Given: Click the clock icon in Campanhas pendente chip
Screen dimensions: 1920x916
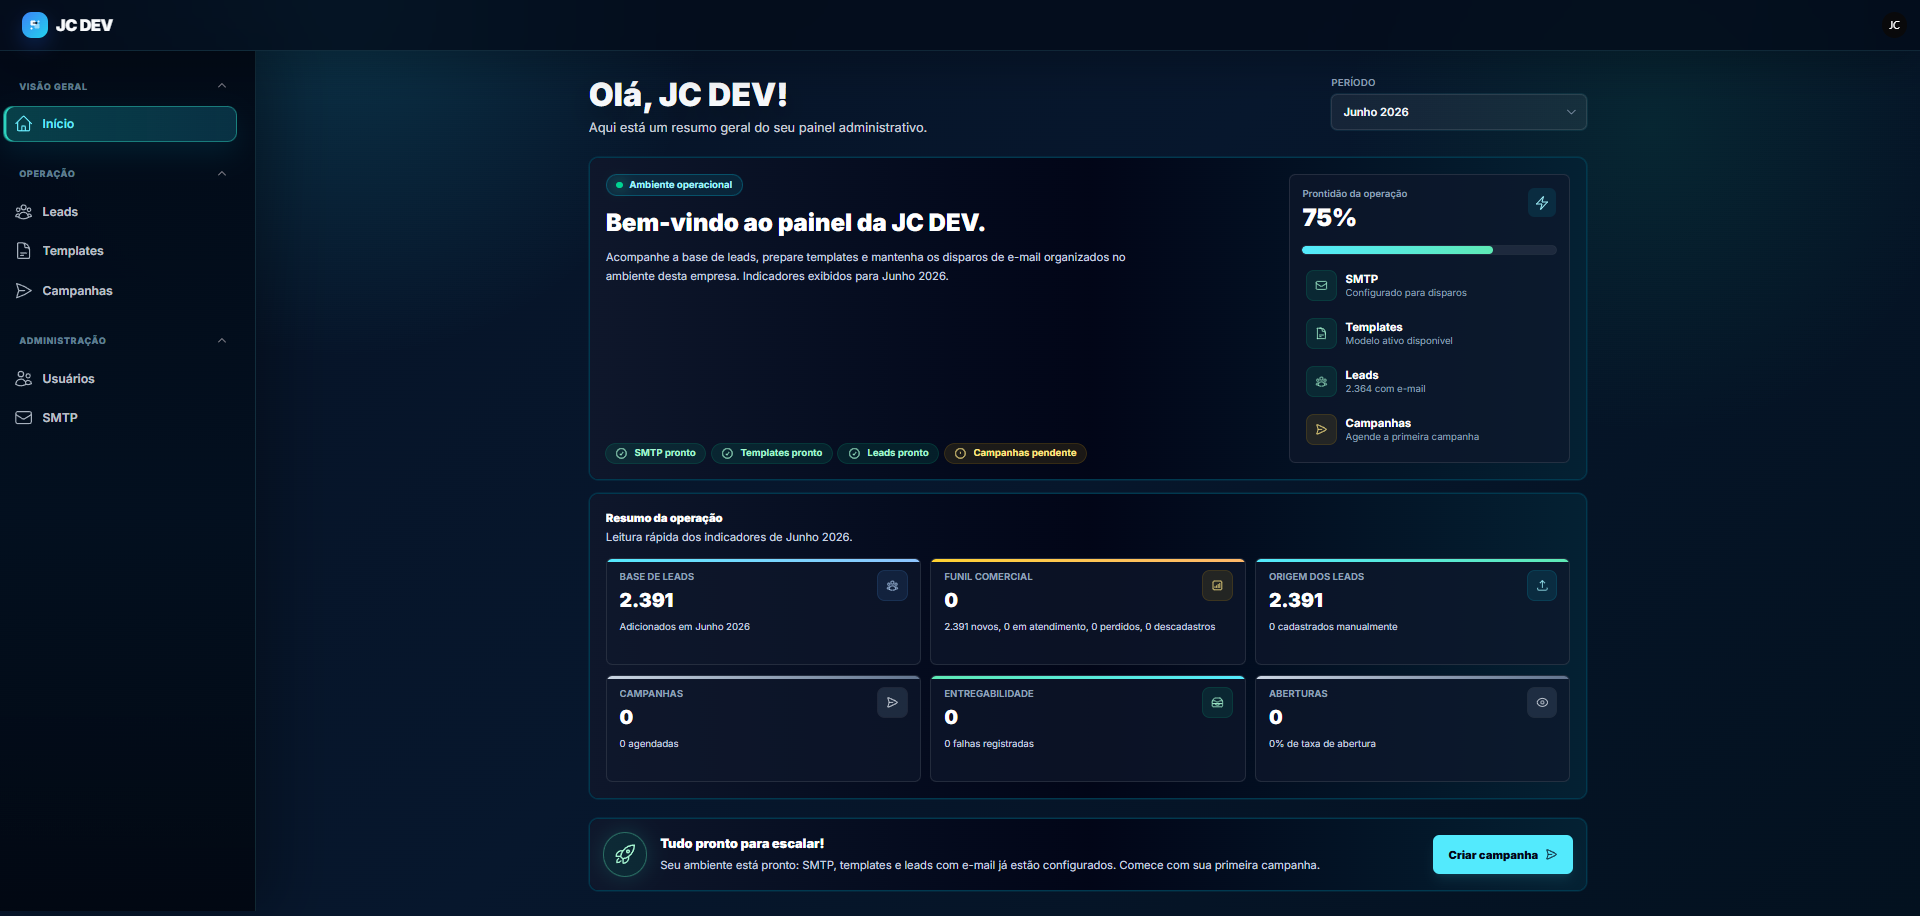Looking at the screenshot, I should click(961, 454).
